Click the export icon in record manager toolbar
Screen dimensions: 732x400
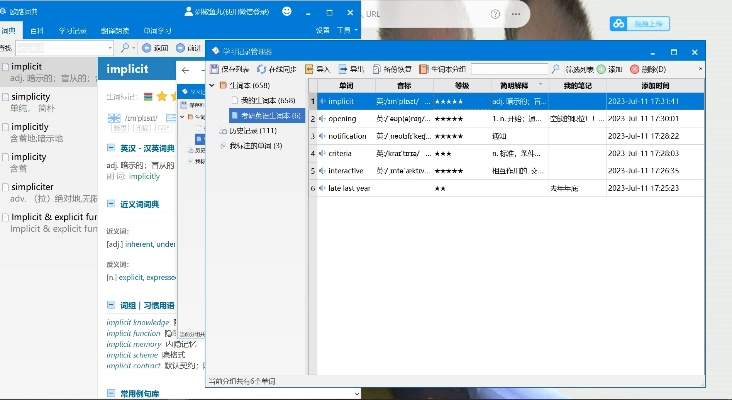tap(343, 69)
